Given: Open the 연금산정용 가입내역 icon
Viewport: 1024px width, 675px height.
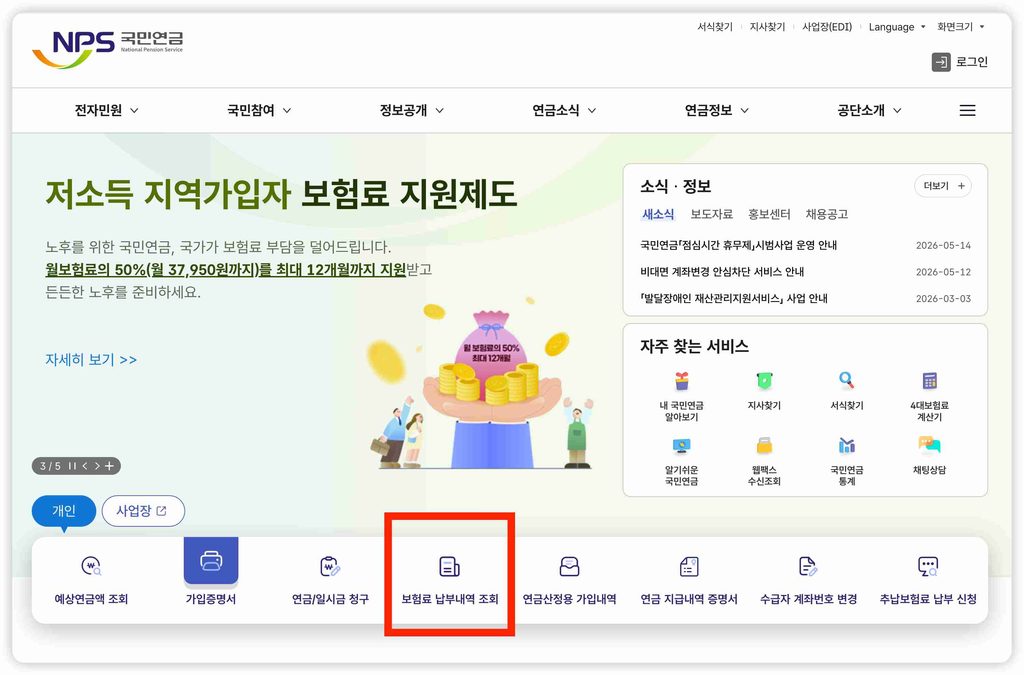Looking at the screenshot, I should pos(569,566).
